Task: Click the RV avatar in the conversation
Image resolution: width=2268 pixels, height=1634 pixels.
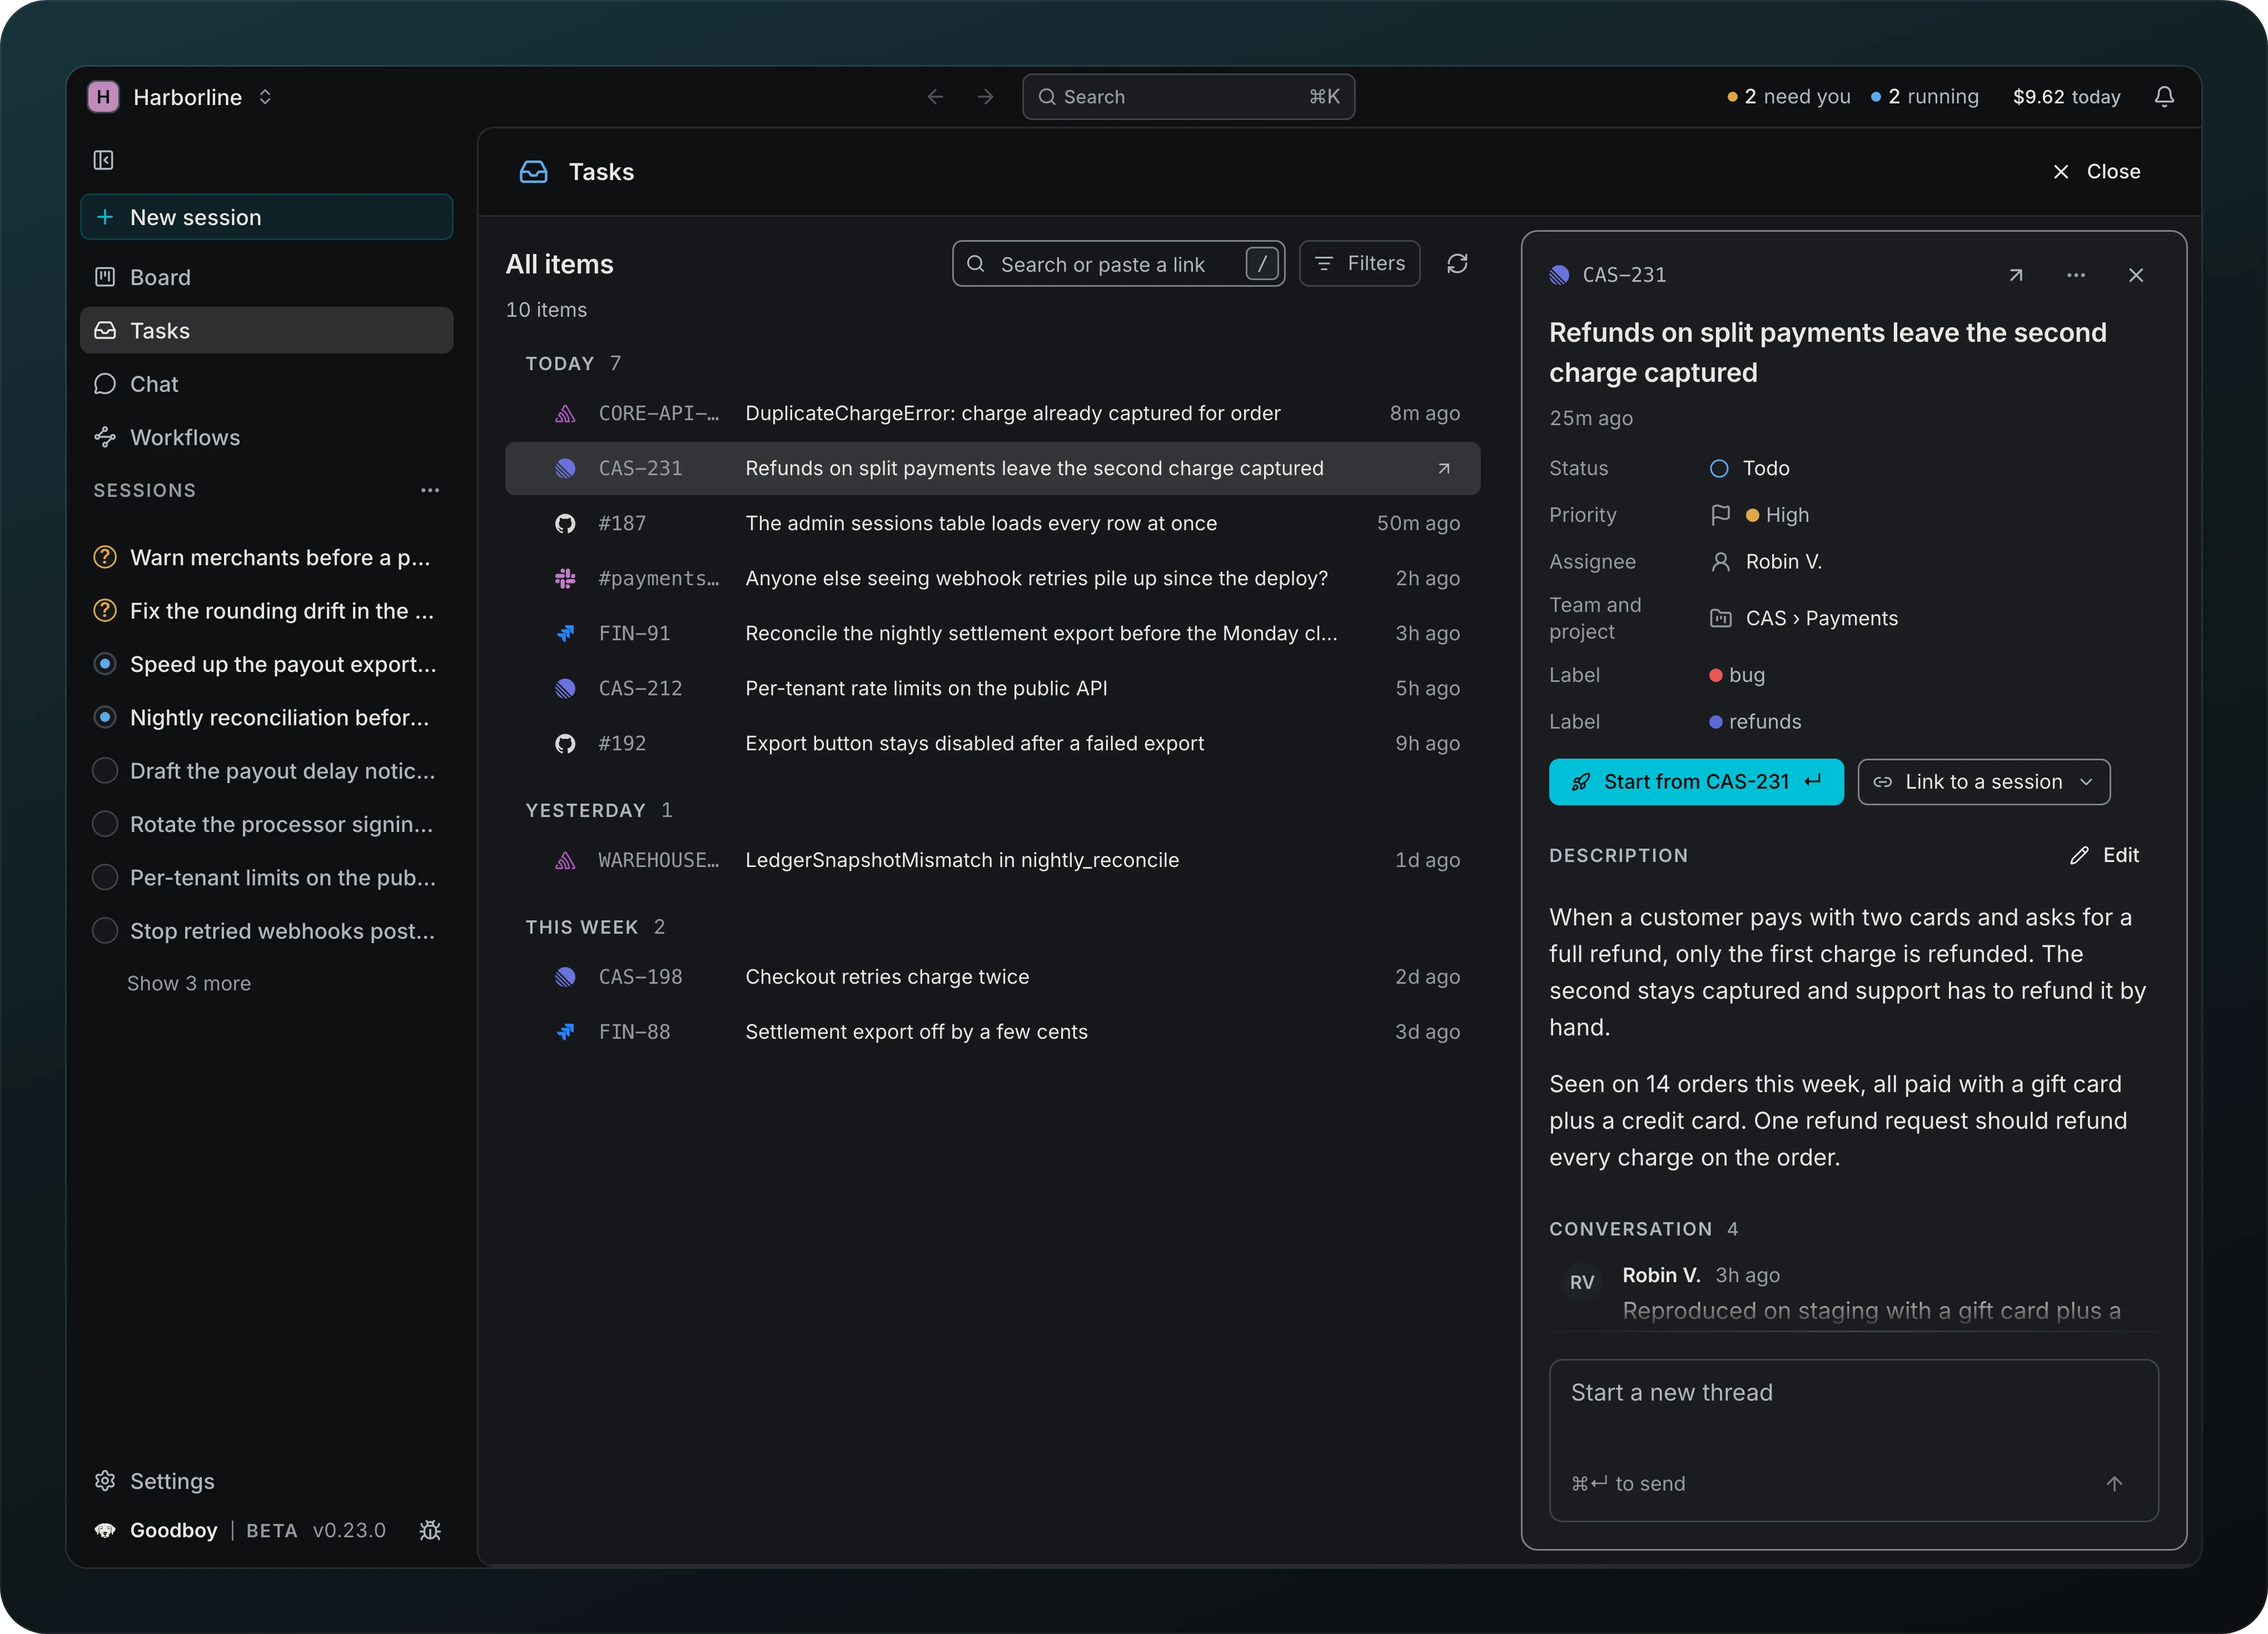Action: tap(1582, 1282)
